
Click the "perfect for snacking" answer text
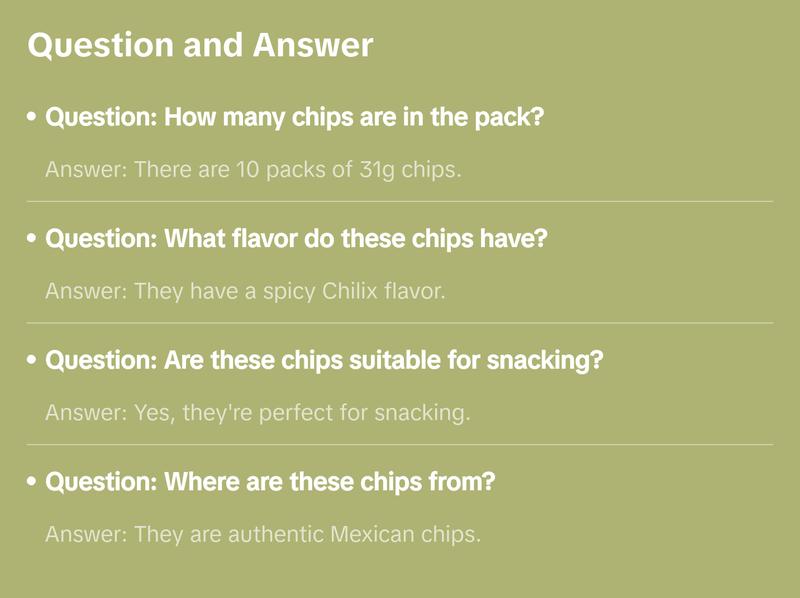[257, 412]
